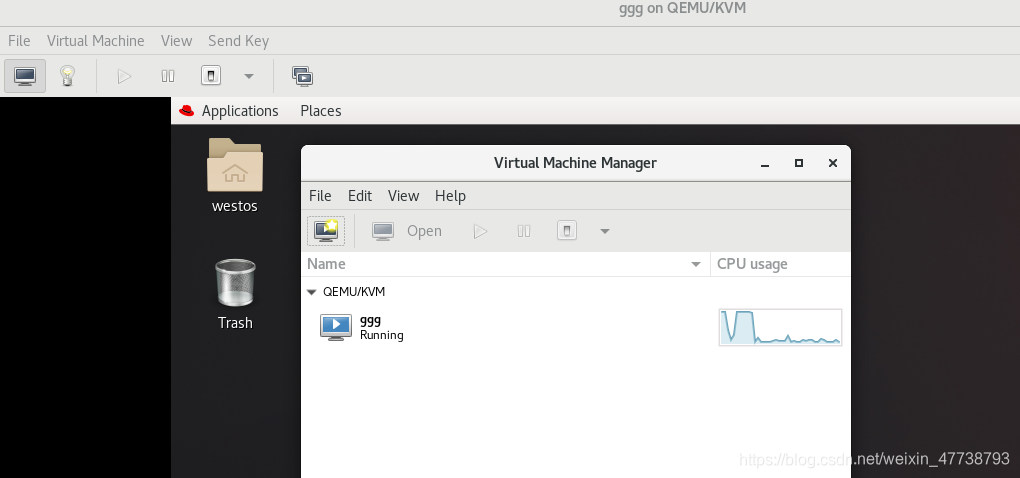
Task: Minimize the Virtual Machine Manager window
Action: [765, 163]
